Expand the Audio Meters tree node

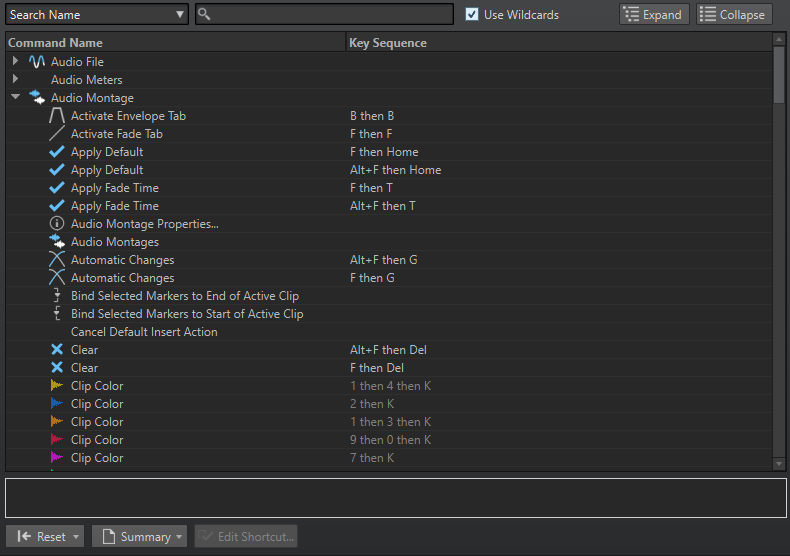[x=15, y=80]
